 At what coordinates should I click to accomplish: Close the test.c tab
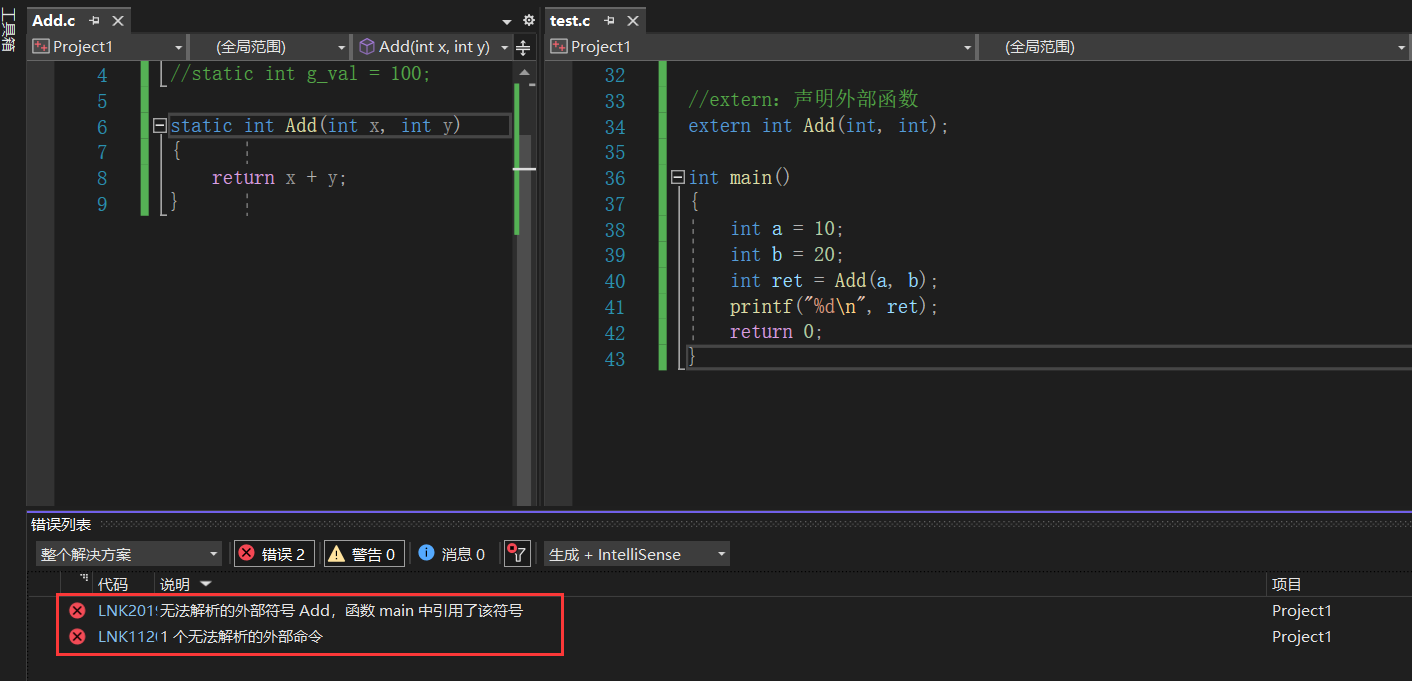(631, 20)
